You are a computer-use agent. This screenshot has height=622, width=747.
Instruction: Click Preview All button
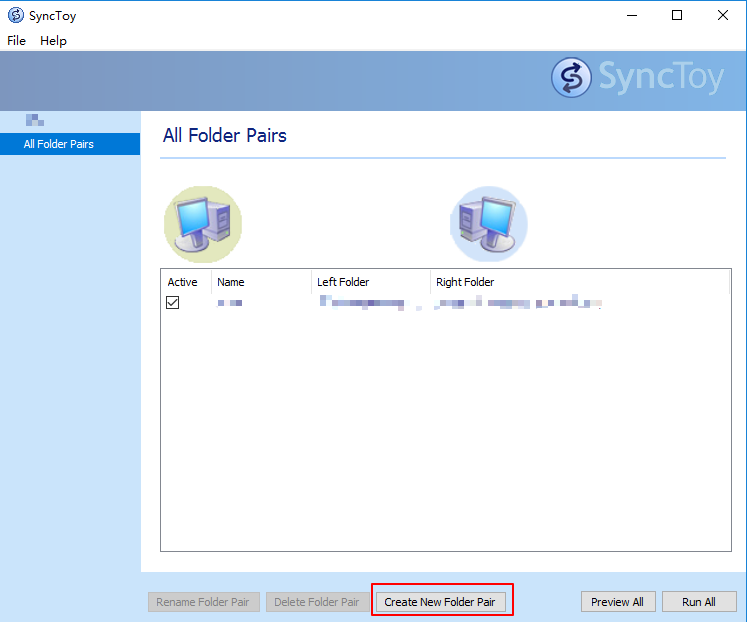(618, 602)
